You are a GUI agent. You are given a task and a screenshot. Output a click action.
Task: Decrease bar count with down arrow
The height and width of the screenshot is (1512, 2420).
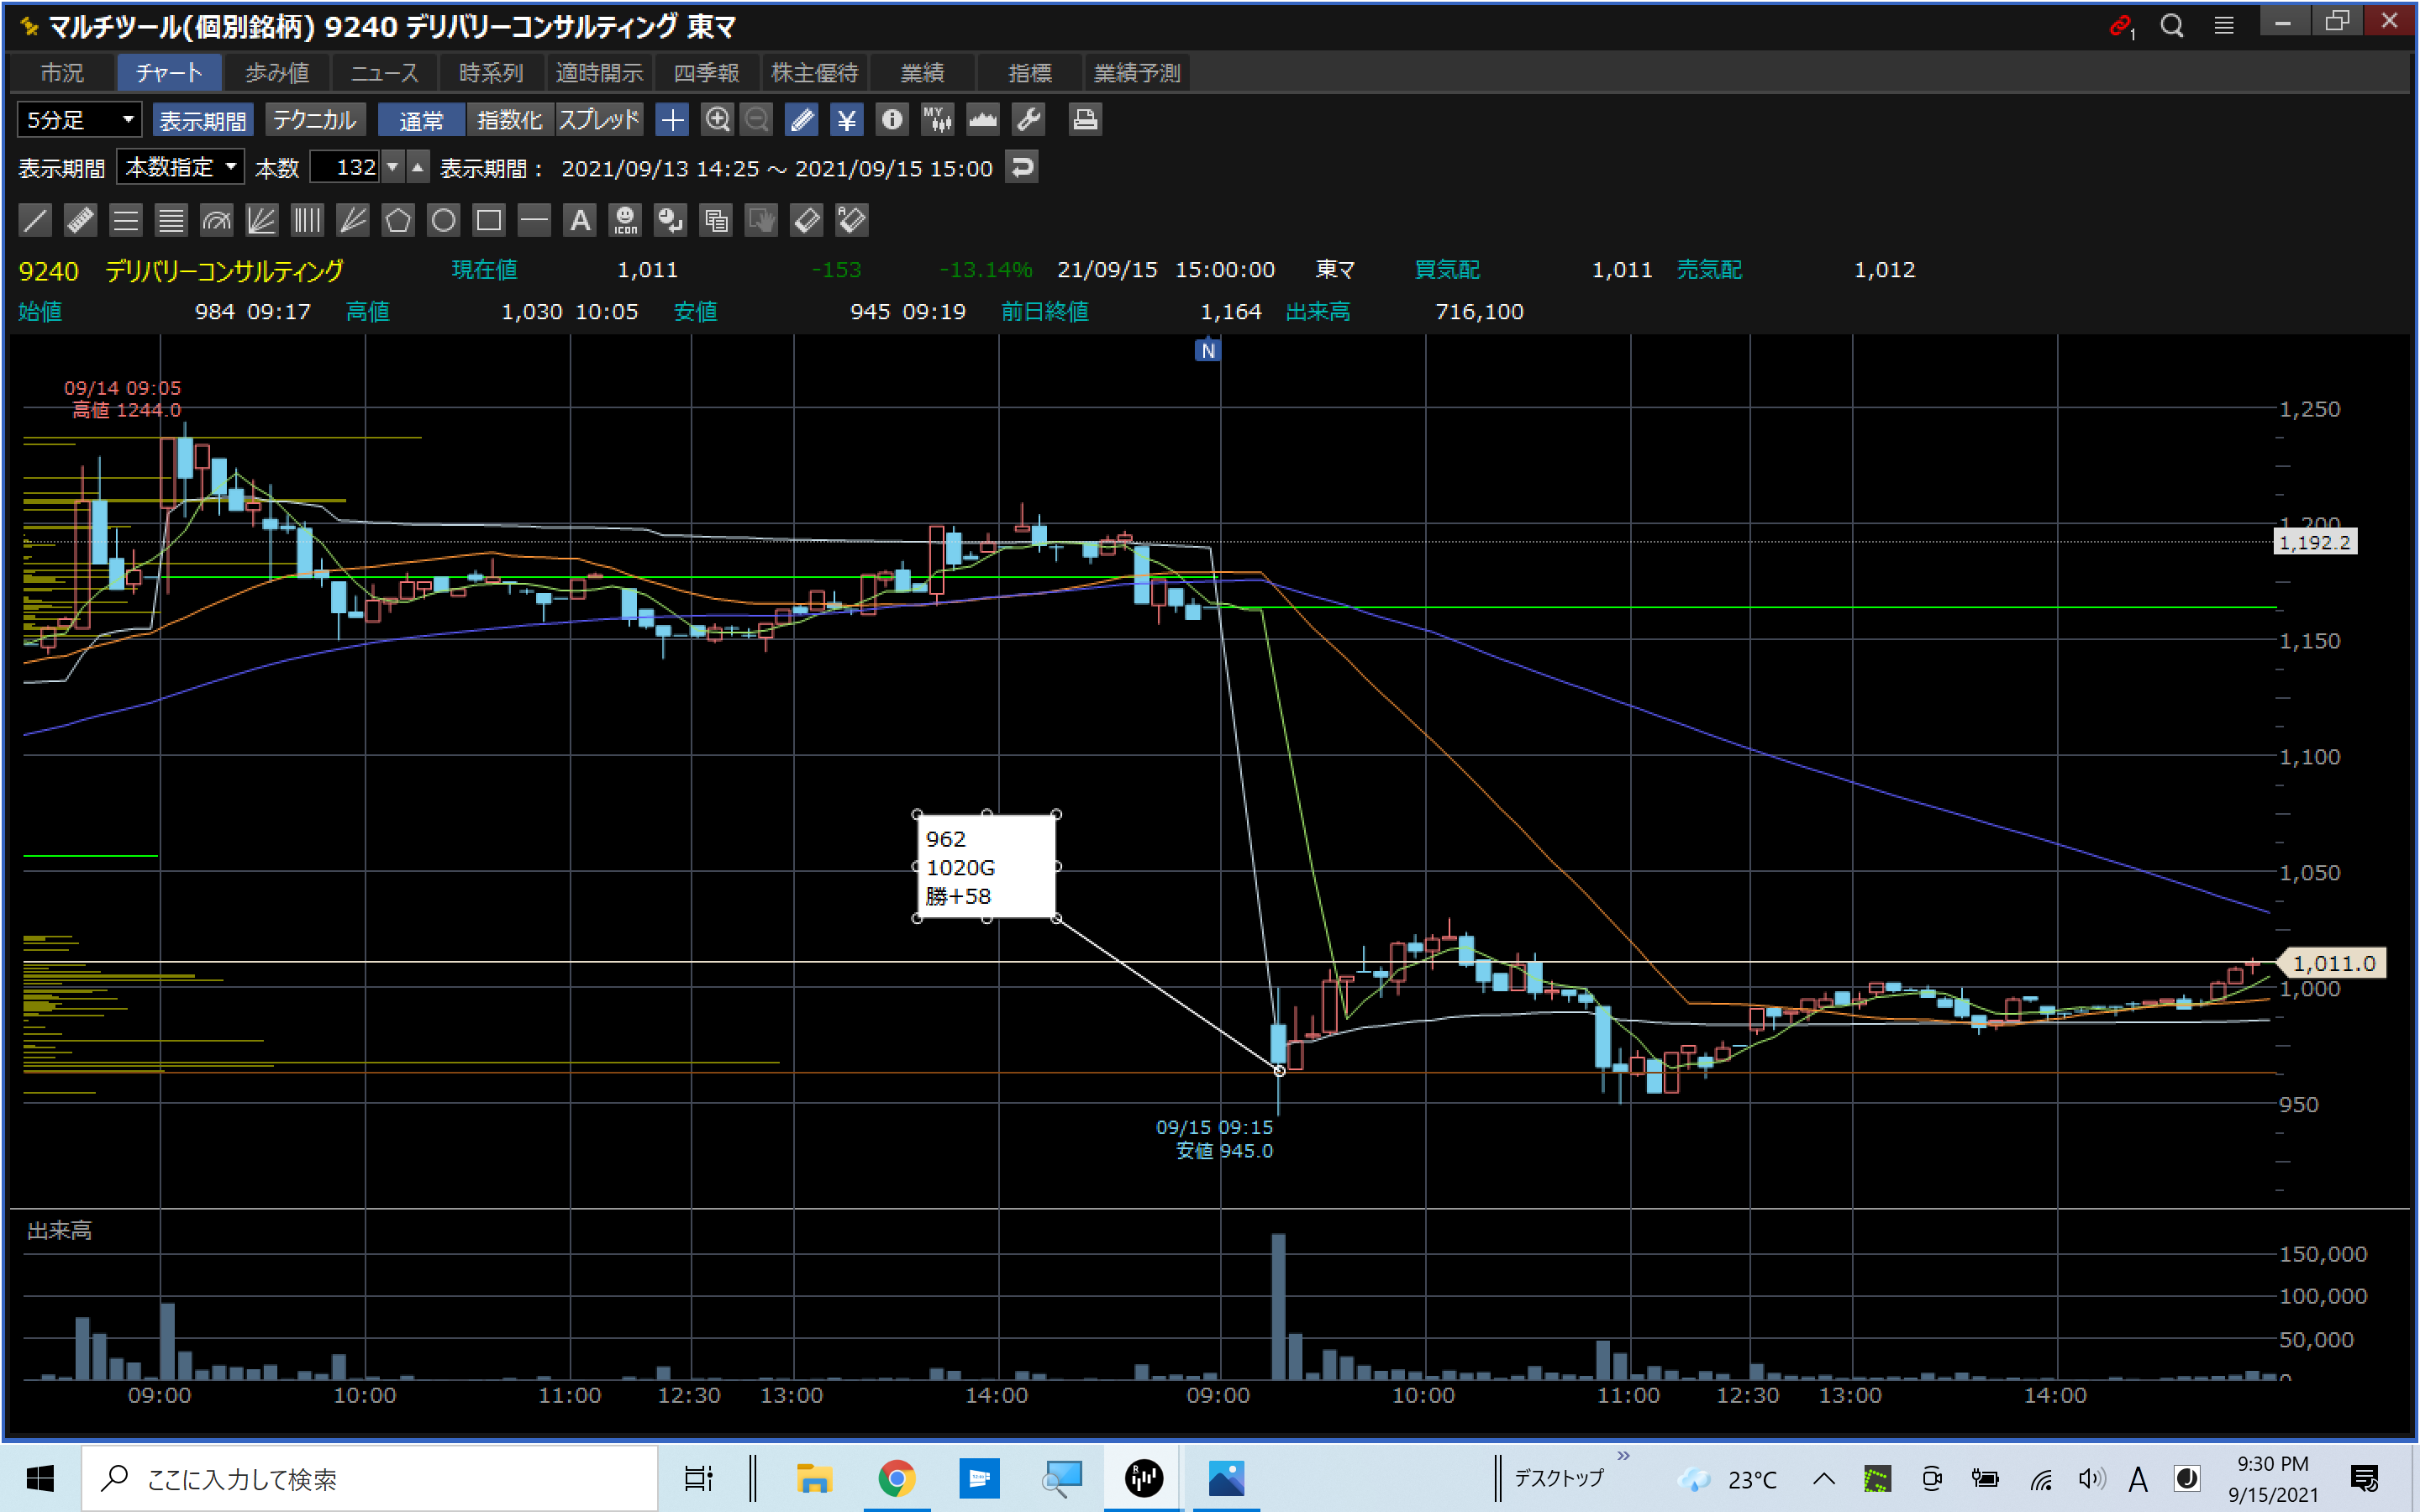pos(393,167)
